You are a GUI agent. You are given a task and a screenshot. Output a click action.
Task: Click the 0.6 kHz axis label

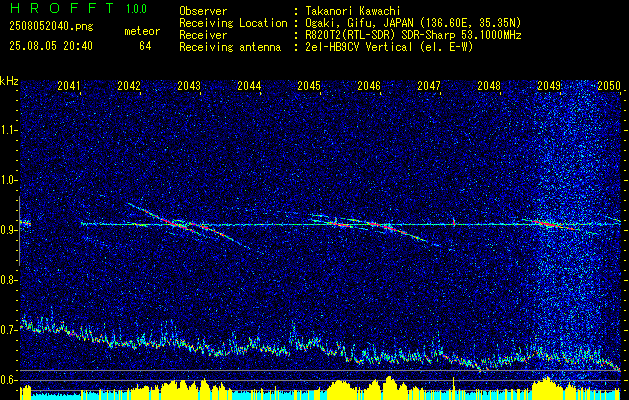8,380
